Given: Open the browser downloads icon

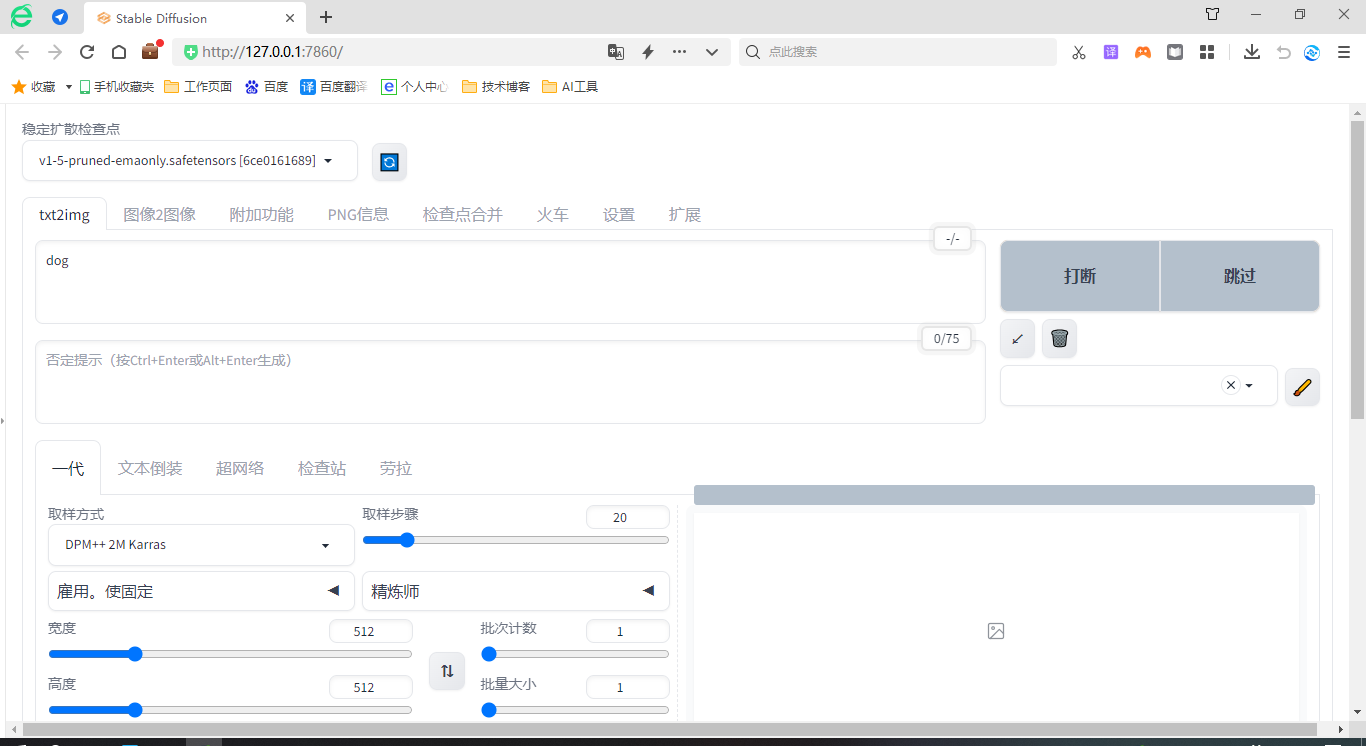Looking at the screenshot, I should pos(1252,52).
